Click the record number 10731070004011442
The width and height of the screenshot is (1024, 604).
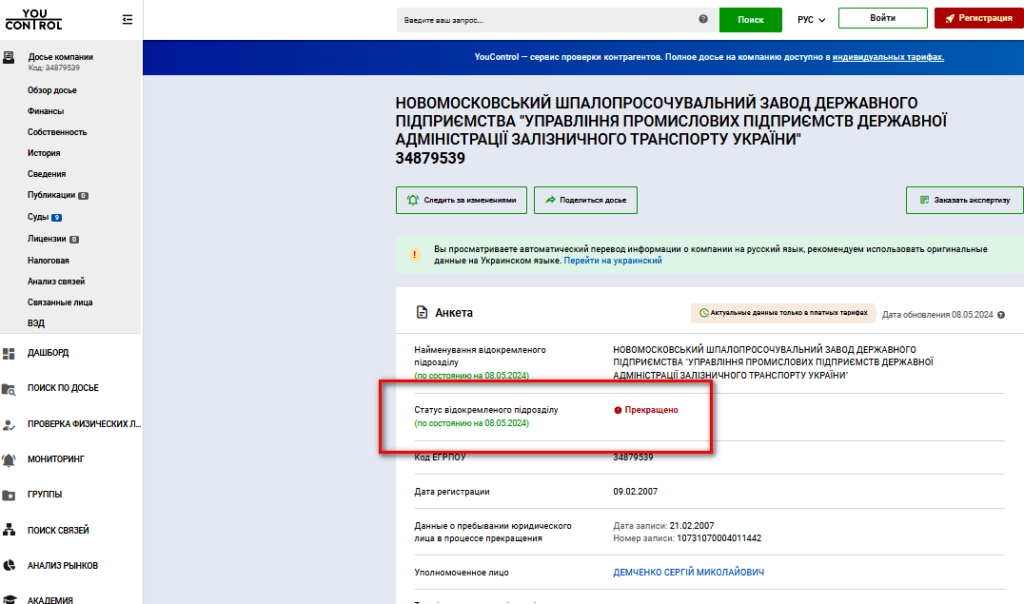point(719,539)
